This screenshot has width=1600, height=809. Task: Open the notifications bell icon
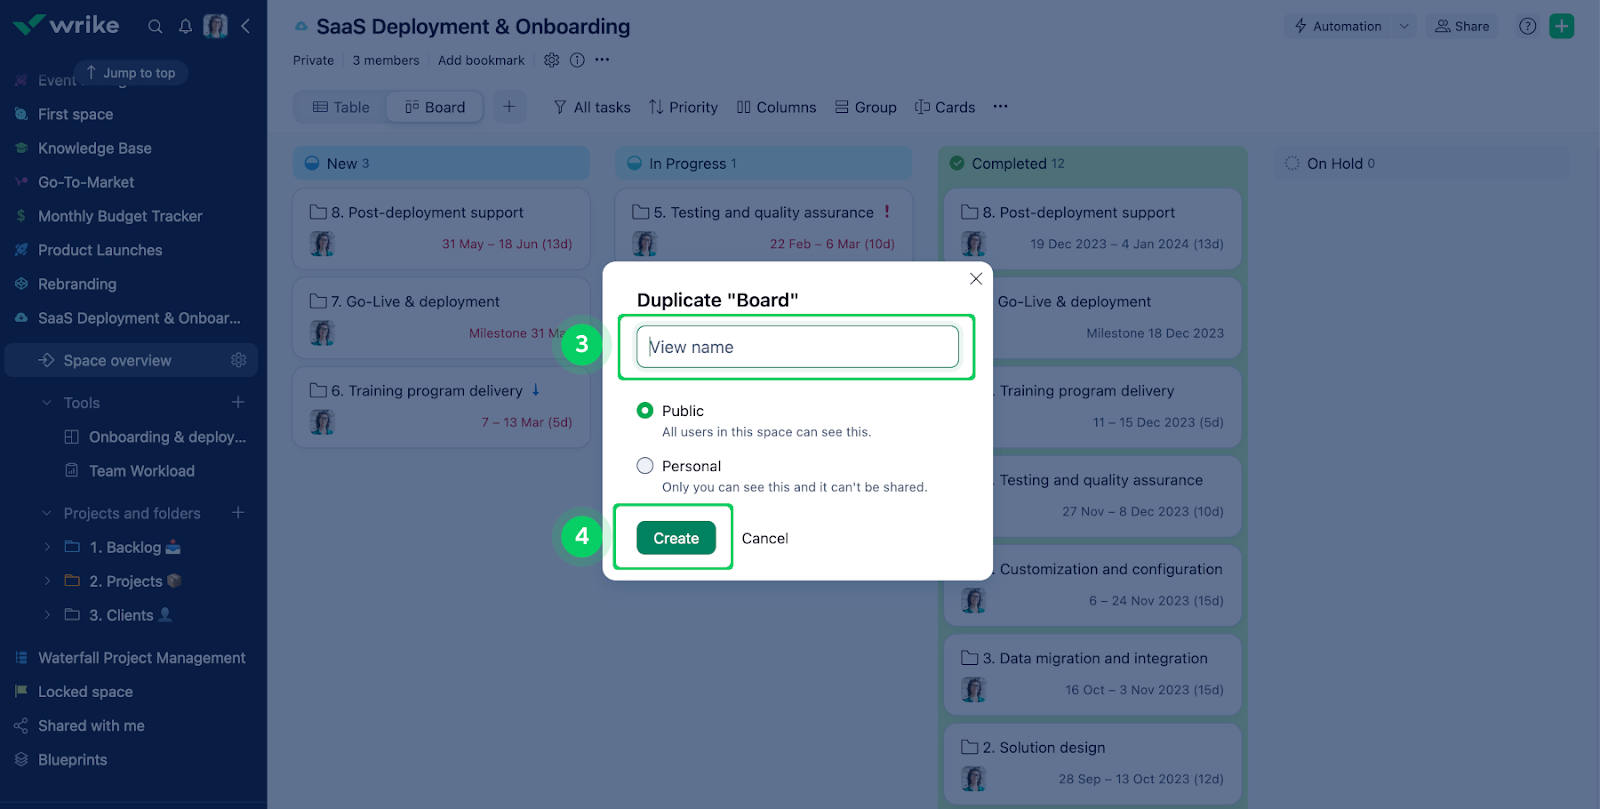(x=185, y=26)
